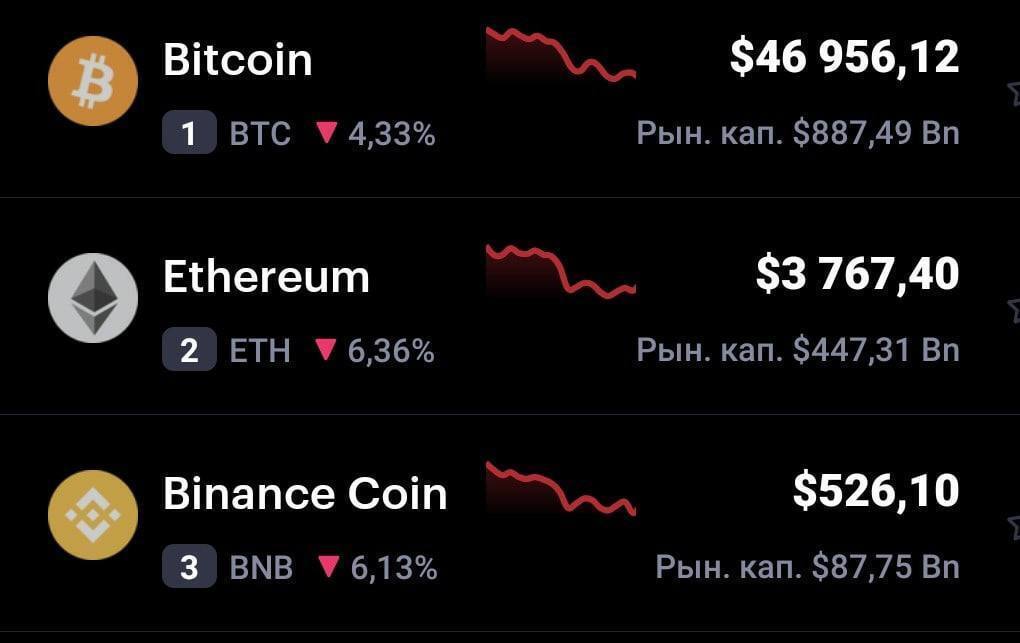This screenshot has height=643, width=1020.
Task: Toggle the favorite star for Bitcoin
Action: point(1013,93)
